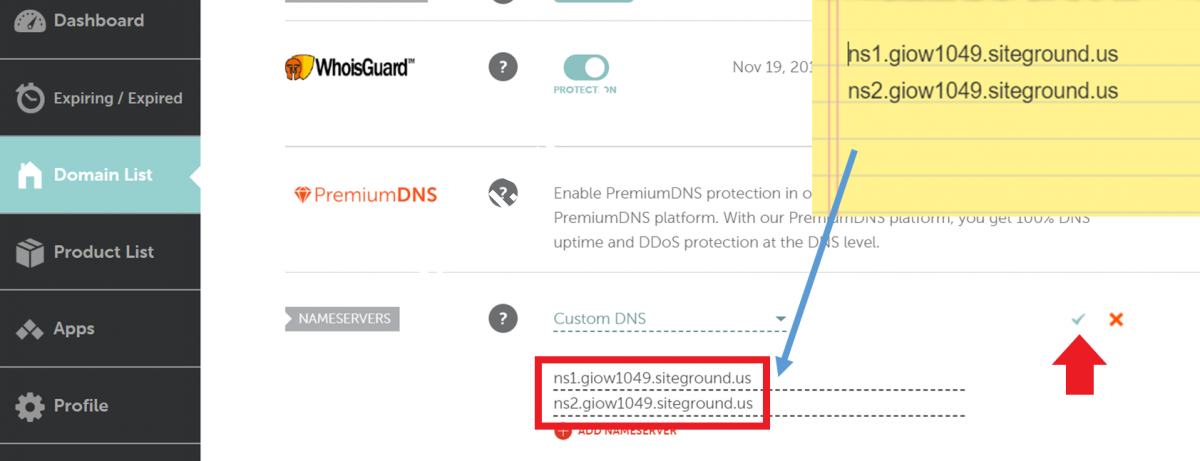
Task: Click the red plus Add Nameserver icon
Action: point(562,431)
